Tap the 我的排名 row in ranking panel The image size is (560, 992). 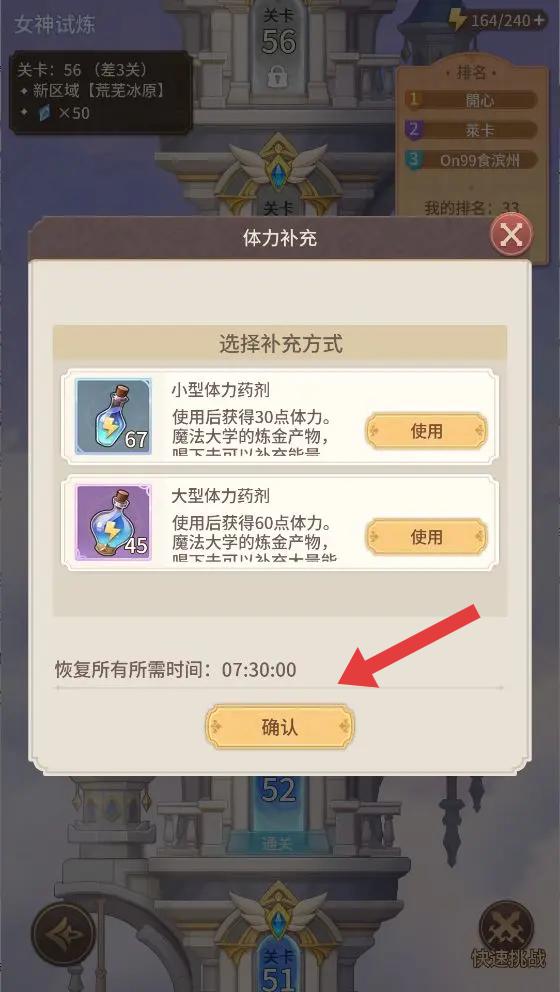[x=471, y=207]
